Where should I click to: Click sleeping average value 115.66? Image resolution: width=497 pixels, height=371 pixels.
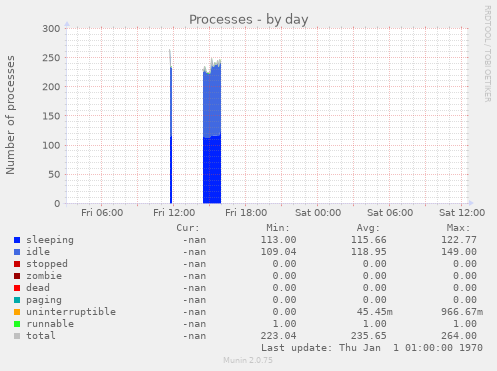click(x=369, y=240)
